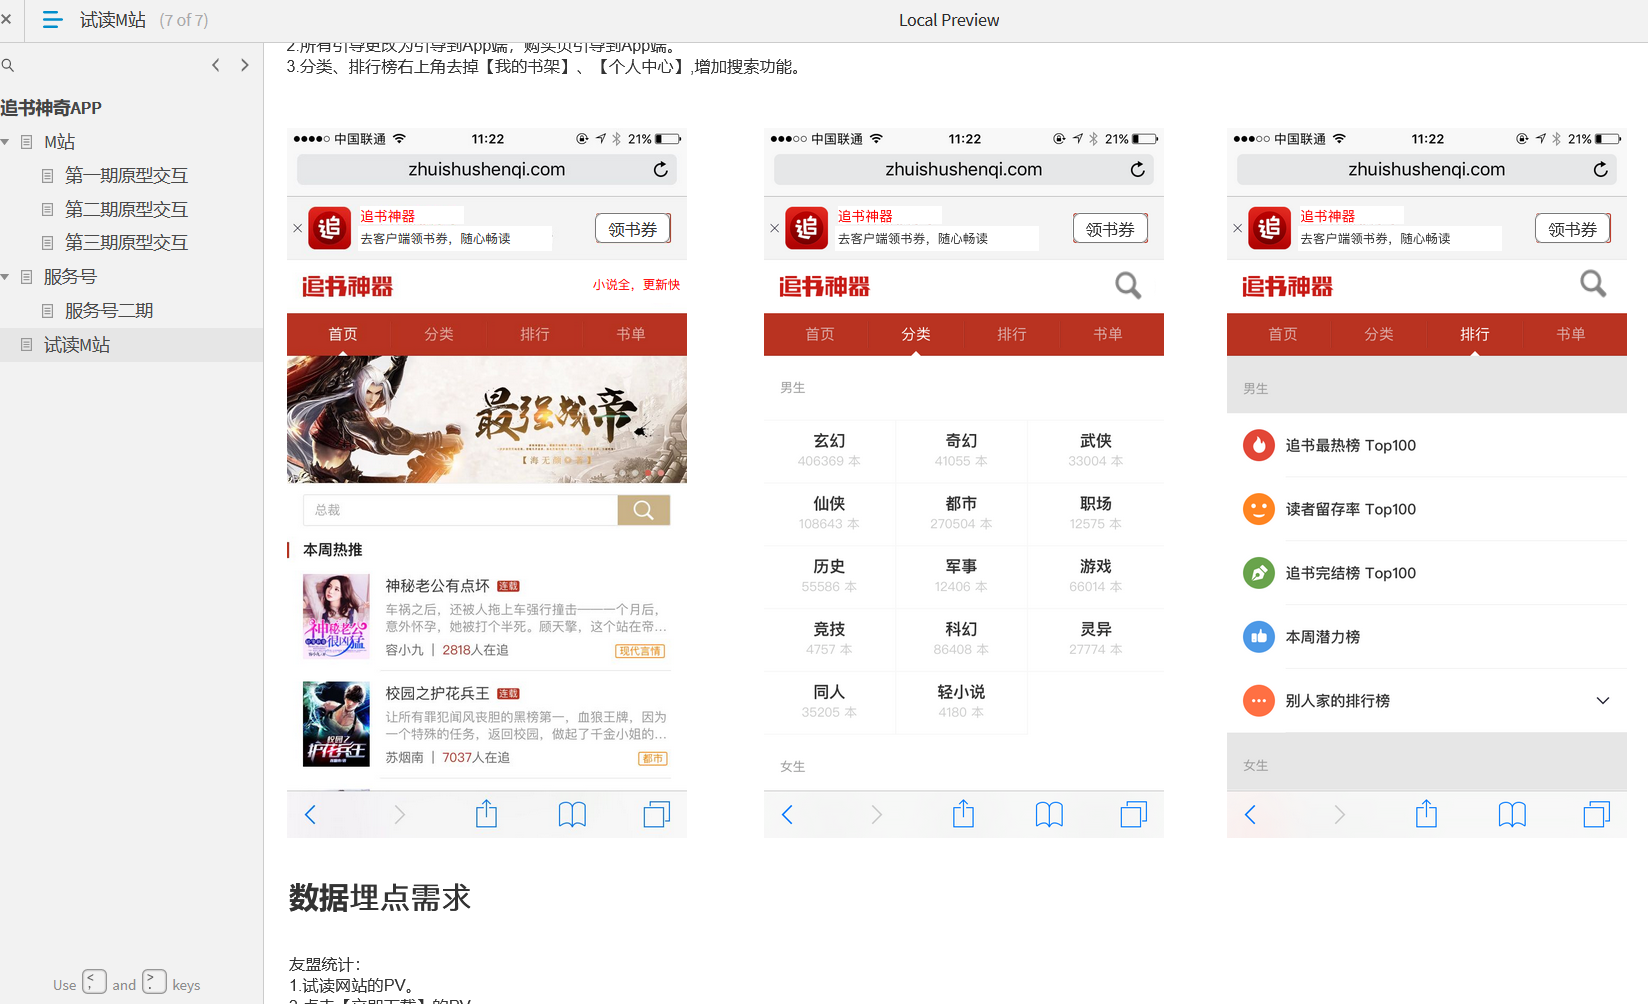The width and height of the screenshot is (1648, 1004).
Task: Open 本周潜力榜 thumbs-up ranking
Action: pos(1427,637)
